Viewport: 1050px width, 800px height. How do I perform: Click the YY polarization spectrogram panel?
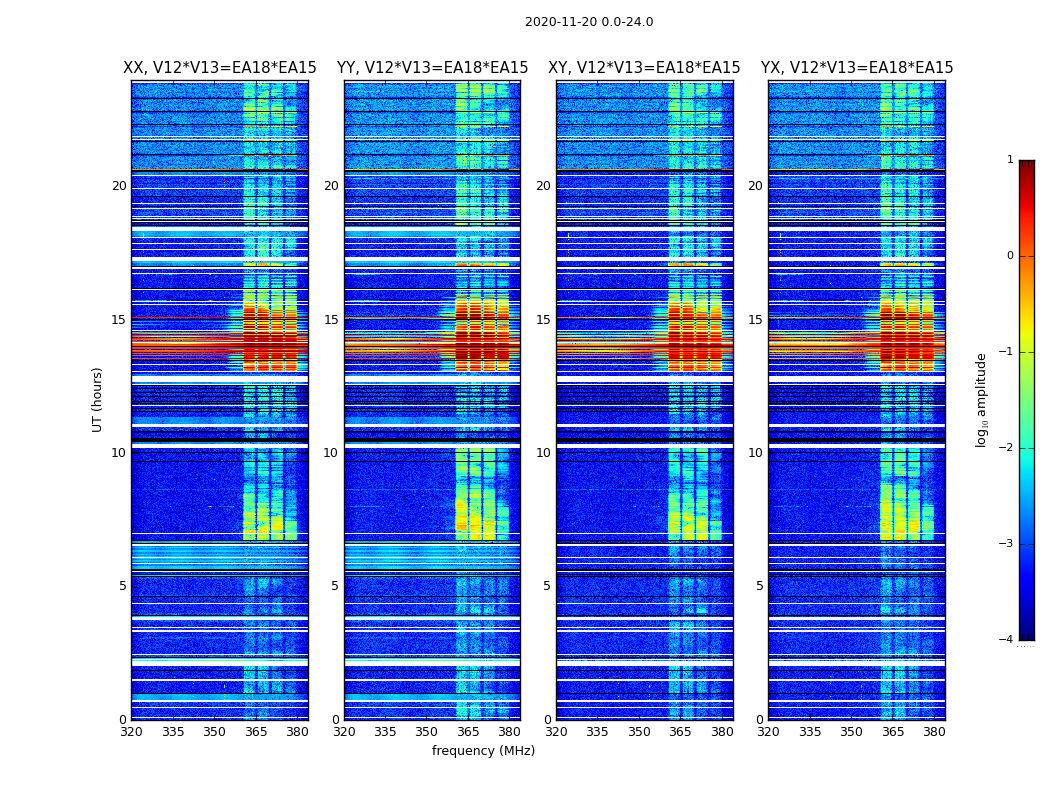pyautogui.click(x=432, y=400)
